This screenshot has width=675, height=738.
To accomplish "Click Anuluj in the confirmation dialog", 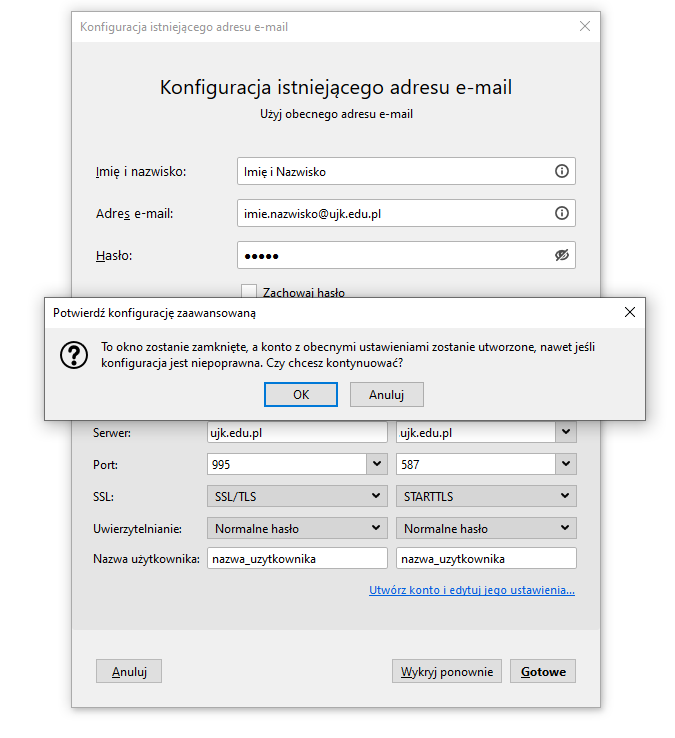I will pos(386,394).
